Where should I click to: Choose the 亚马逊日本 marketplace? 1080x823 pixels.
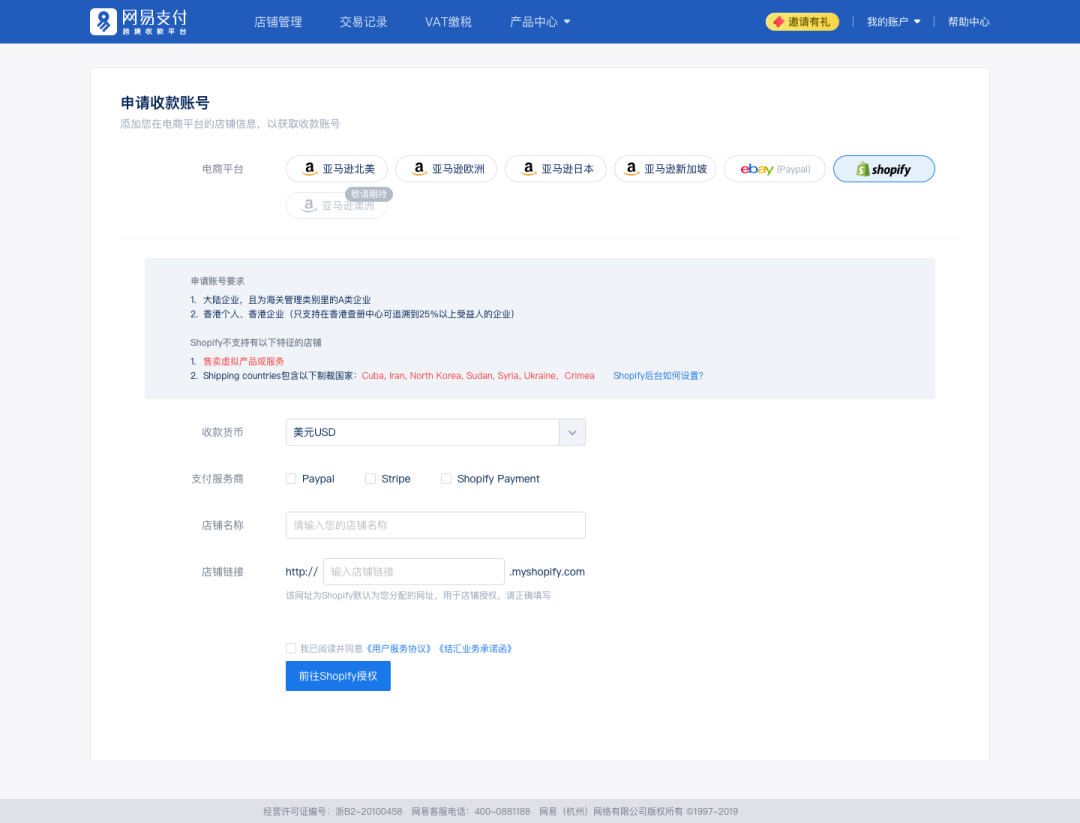(x=555, y=168)
